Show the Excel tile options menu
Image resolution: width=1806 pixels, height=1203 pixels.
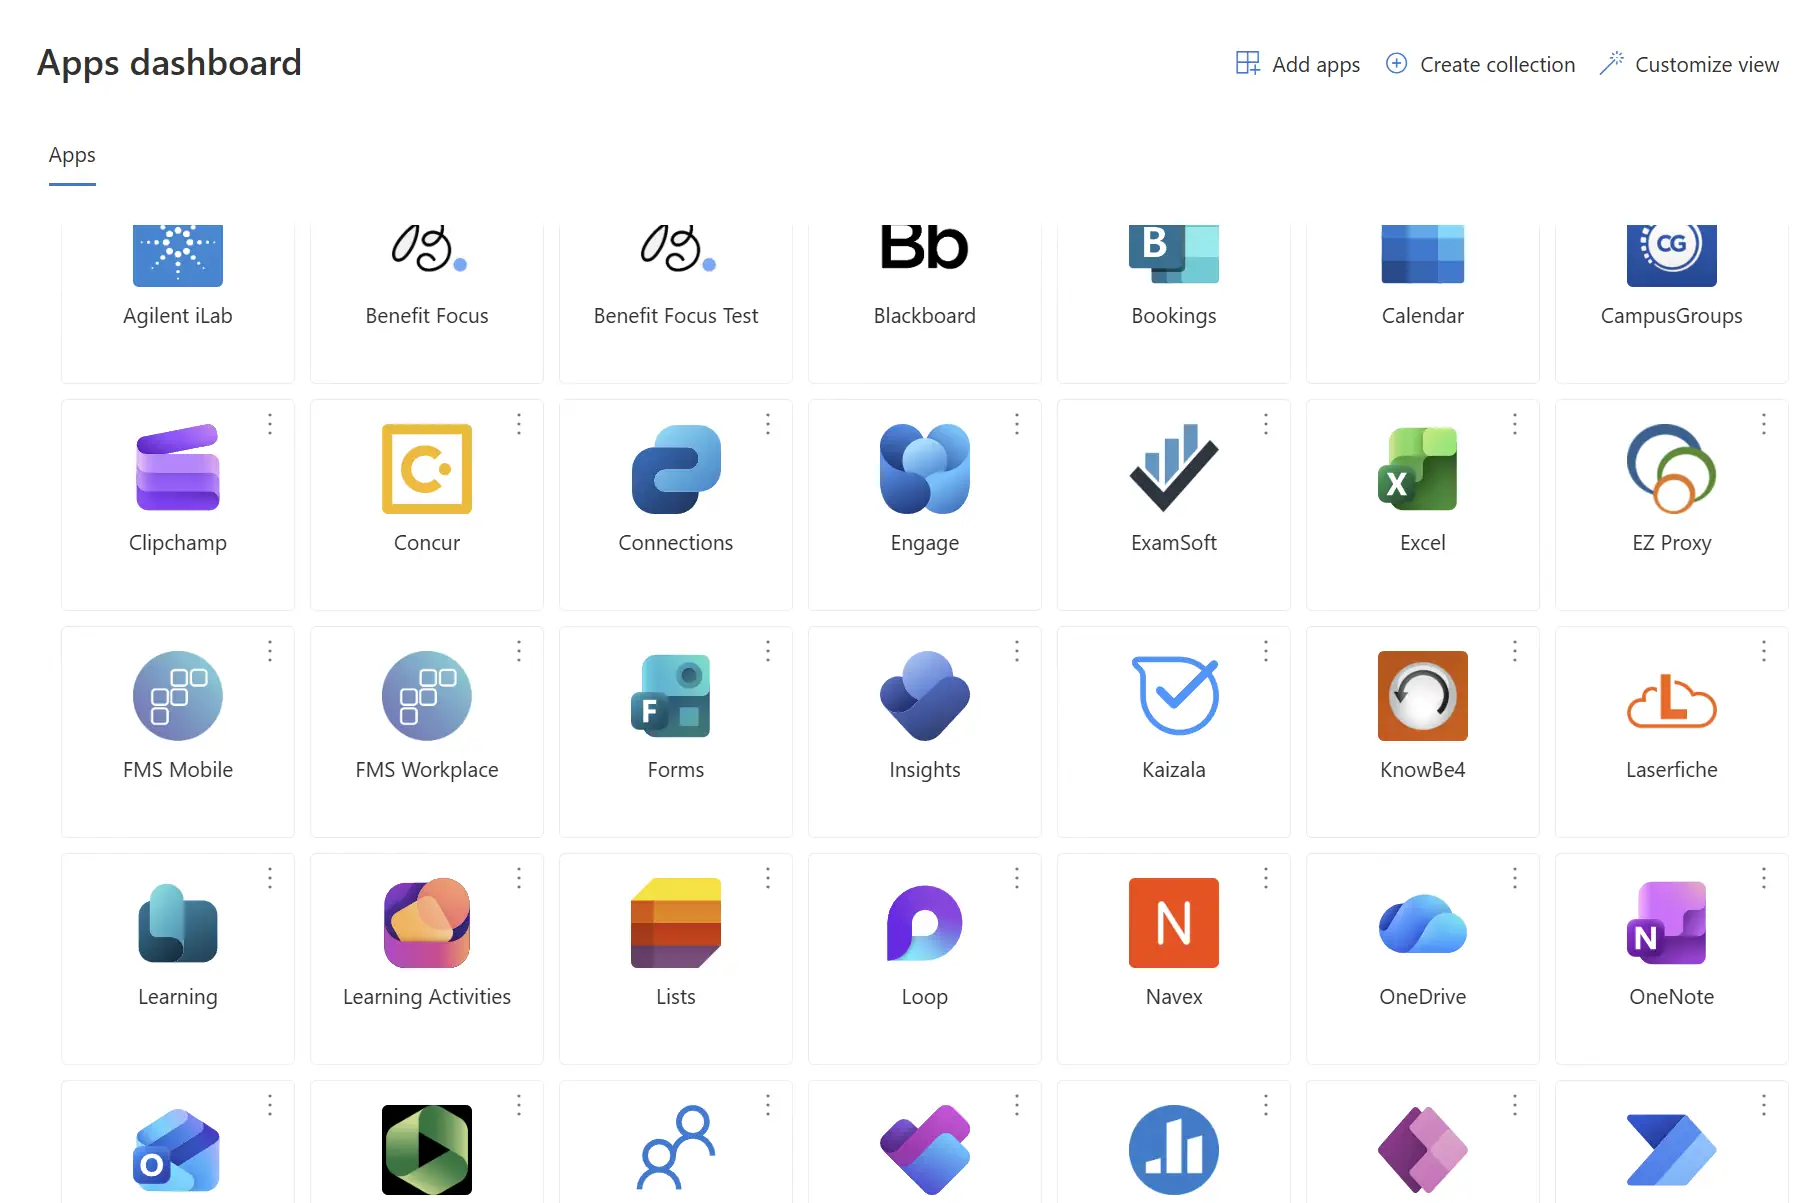(1515, 424)
